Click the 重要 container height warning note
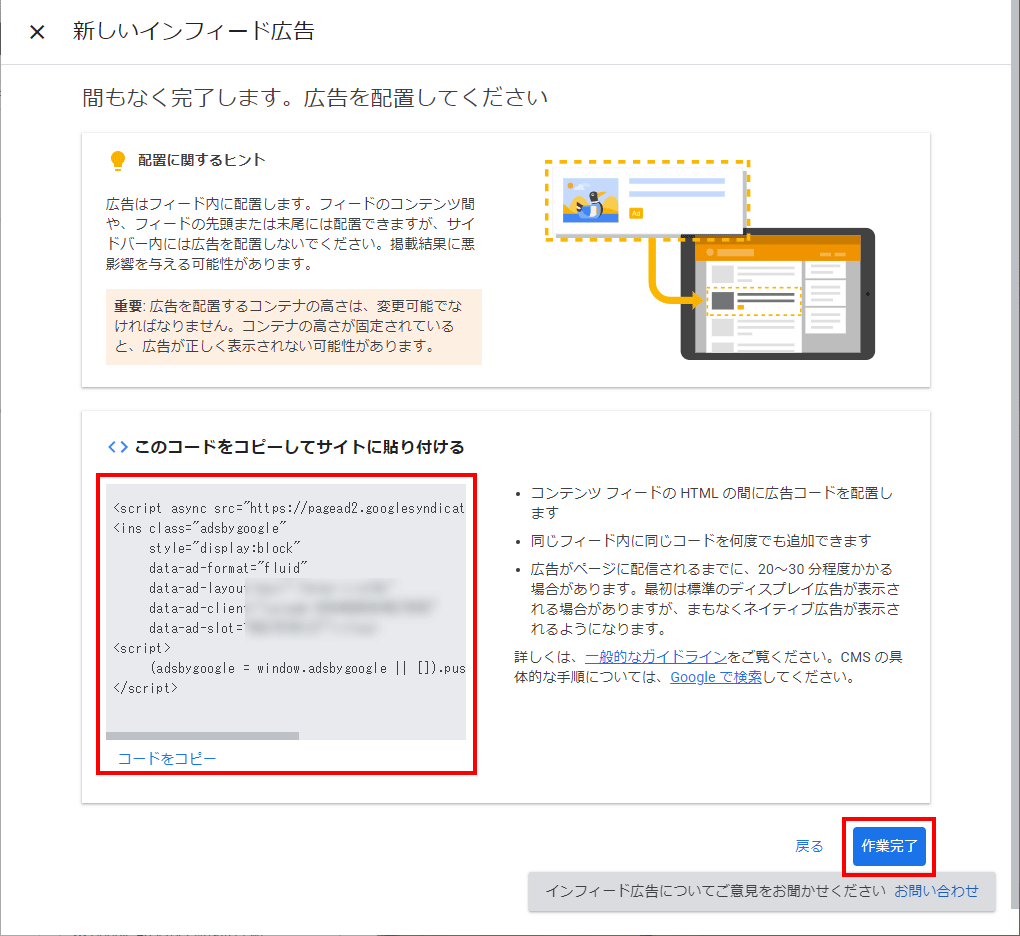The image size is (1020, 936). click(x=293, y=327)
